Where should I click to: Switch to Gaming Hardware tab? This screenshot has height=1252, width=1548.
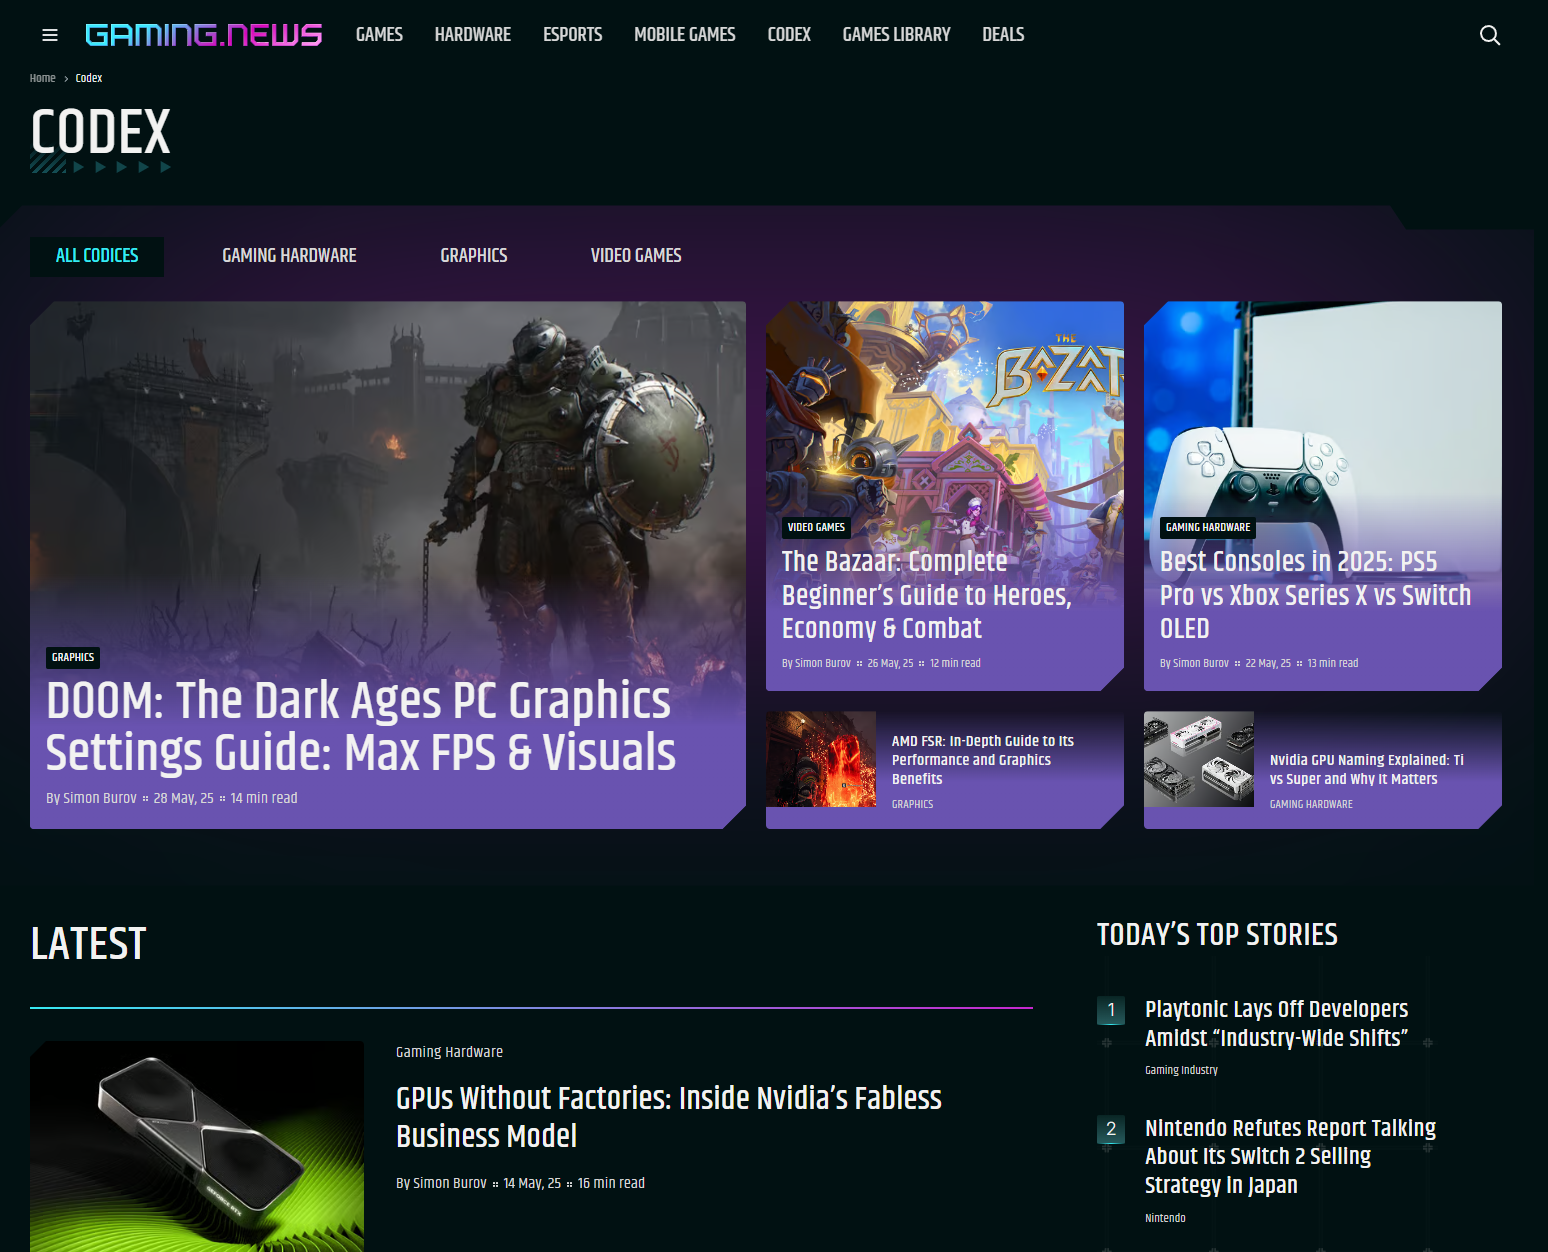(x=289, y=256)
